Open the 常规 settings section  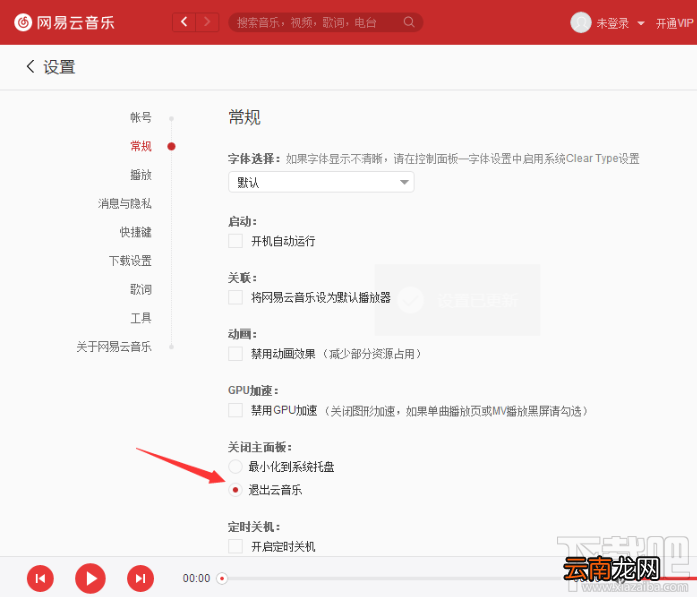click(141, 146)
